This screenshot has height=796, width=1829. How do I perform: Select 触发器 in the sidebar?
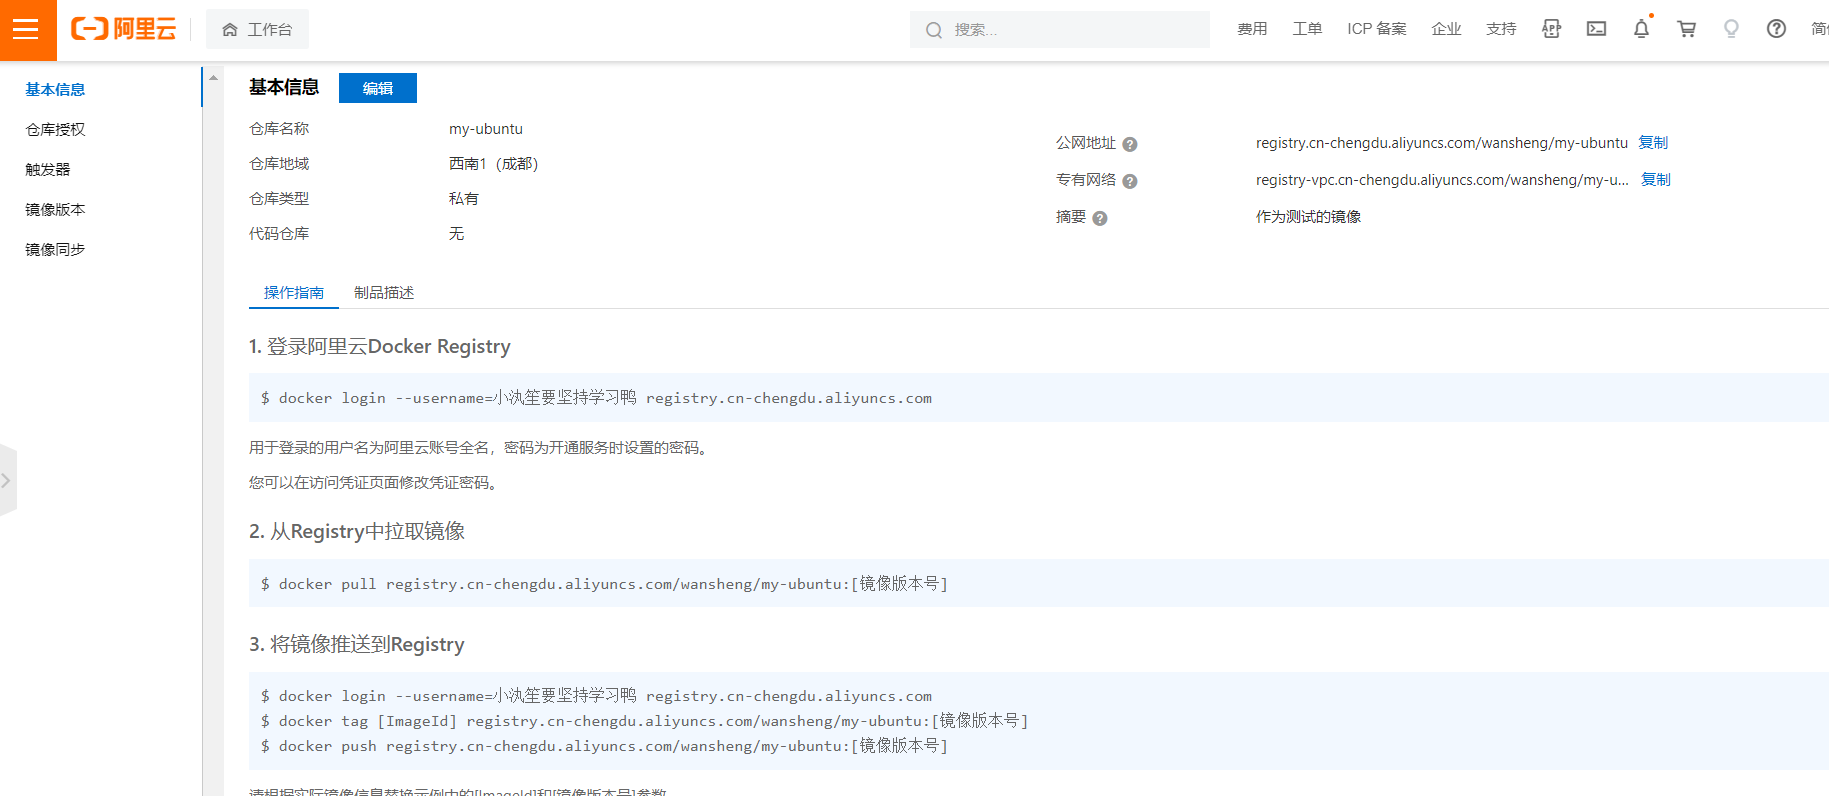pos(48,169)
